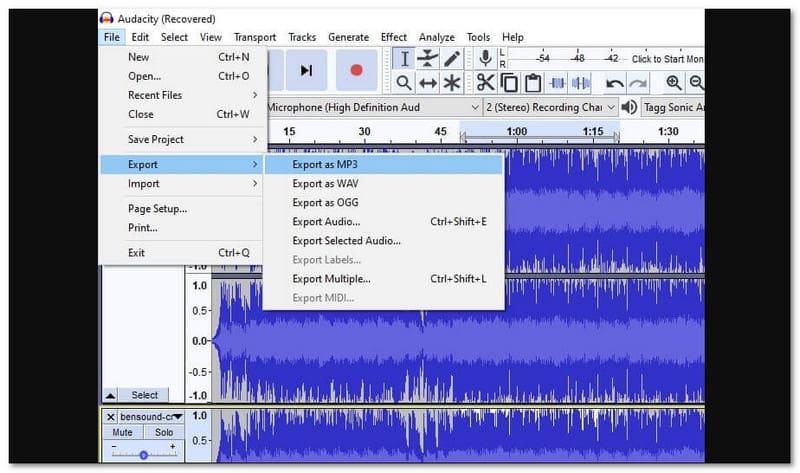The width and height of the screenshot is (800, 473).
Task: Click the Skip to End button
Action: 306,70
